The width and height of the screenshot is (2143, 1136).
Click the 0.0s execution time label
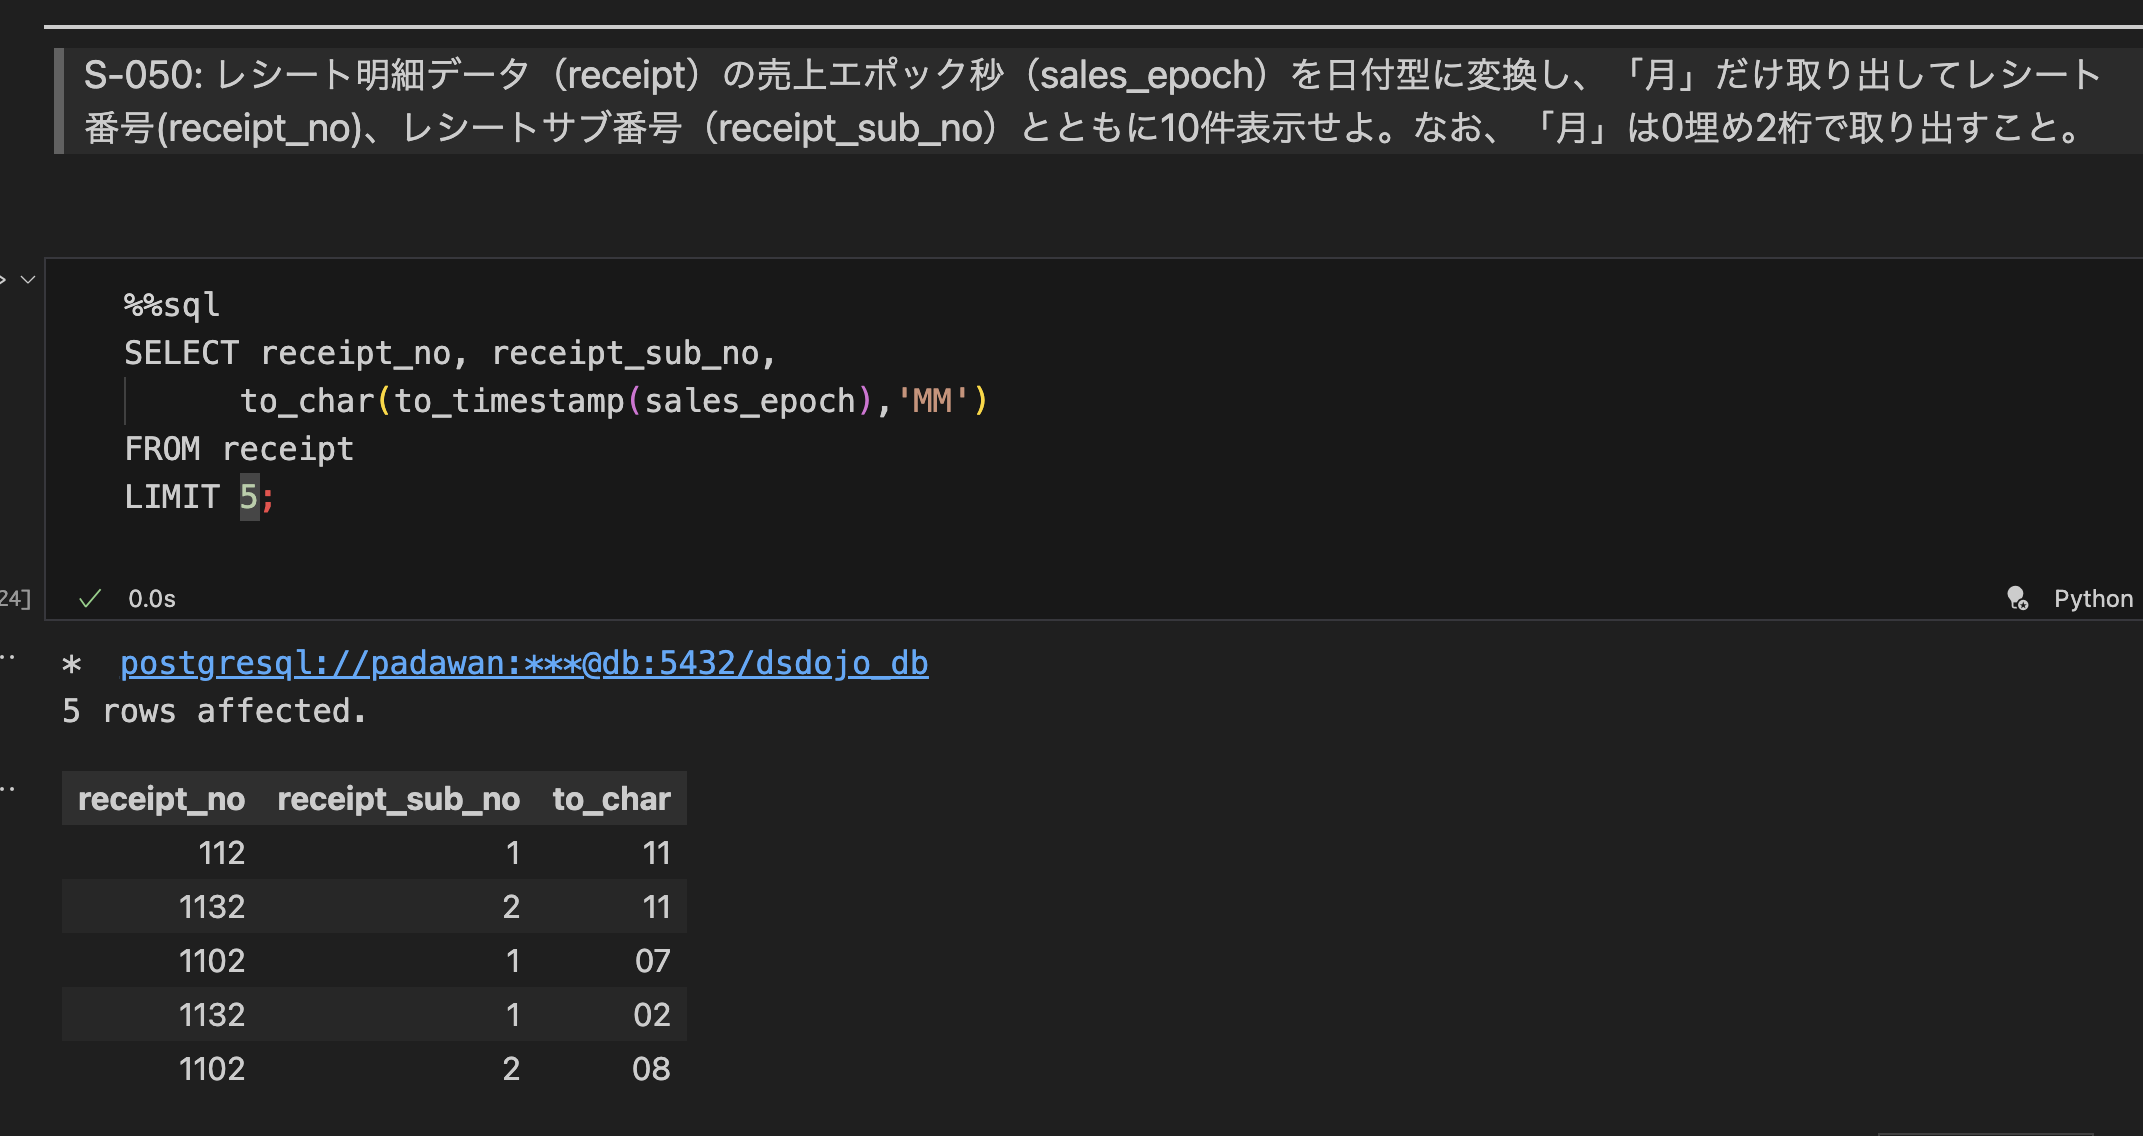pyautogui.click(x=152, y=598)
